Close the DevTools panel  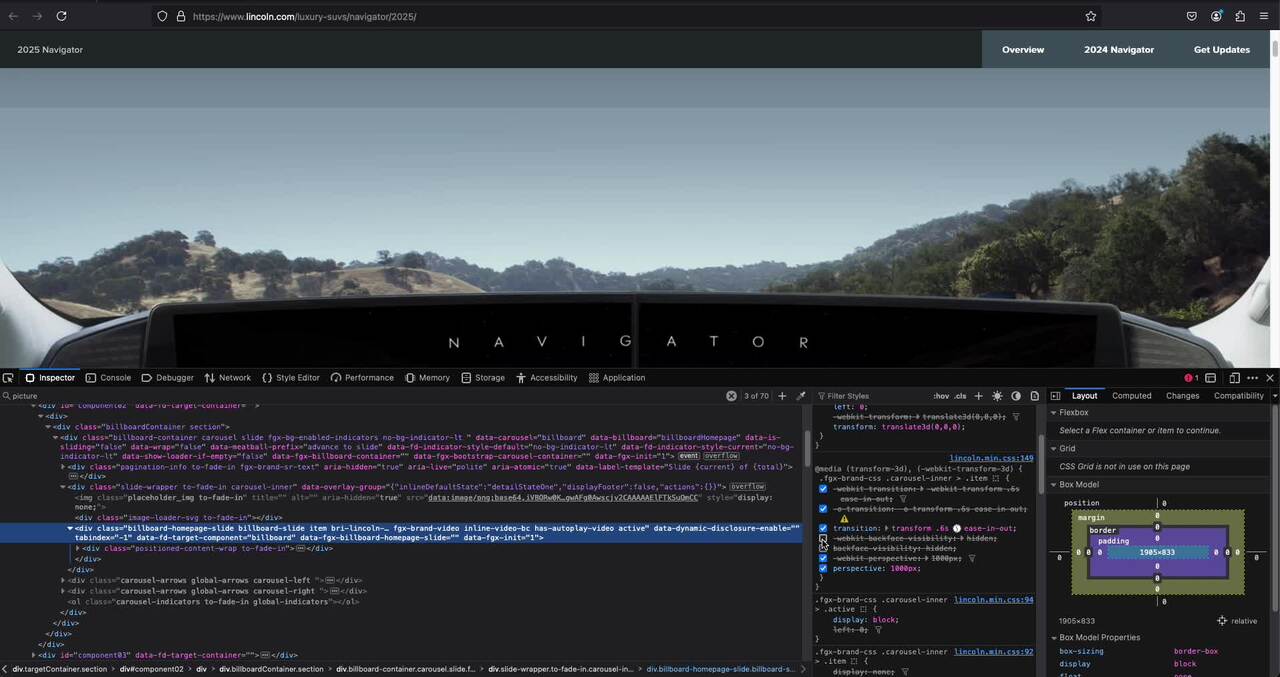click(1270, 378)
